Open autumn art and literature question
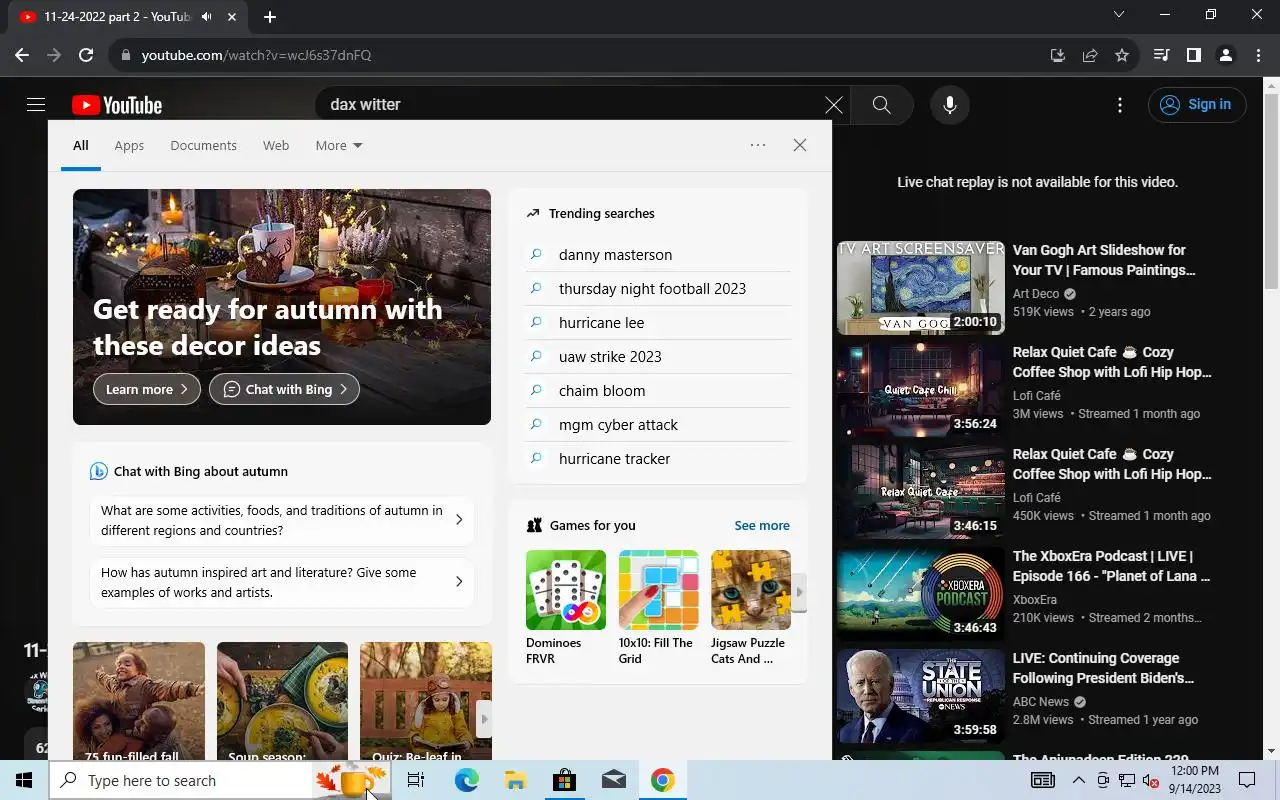The image size is (1280, 800). [x=282, y=582]
